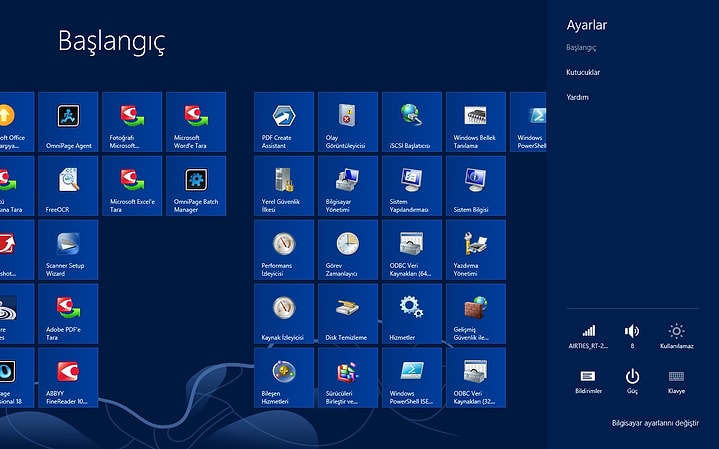Launch the Disk Temizleme tile
This screenshot has width=719, height=449.
tap(348, 314)
